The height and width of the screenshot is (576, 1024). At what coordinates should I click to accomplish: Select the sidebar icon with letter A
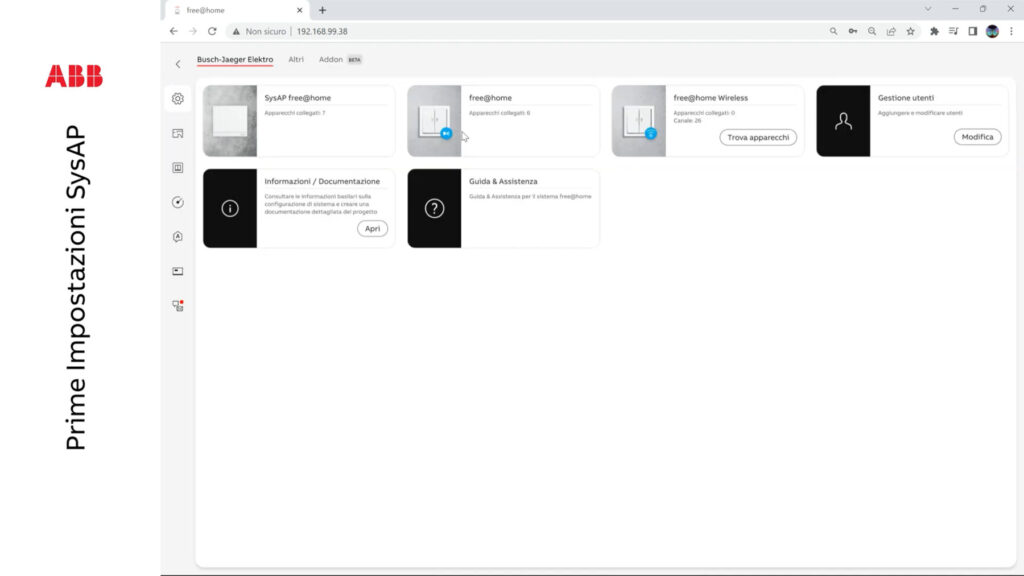pyautogui.click(x=178, y=237)
